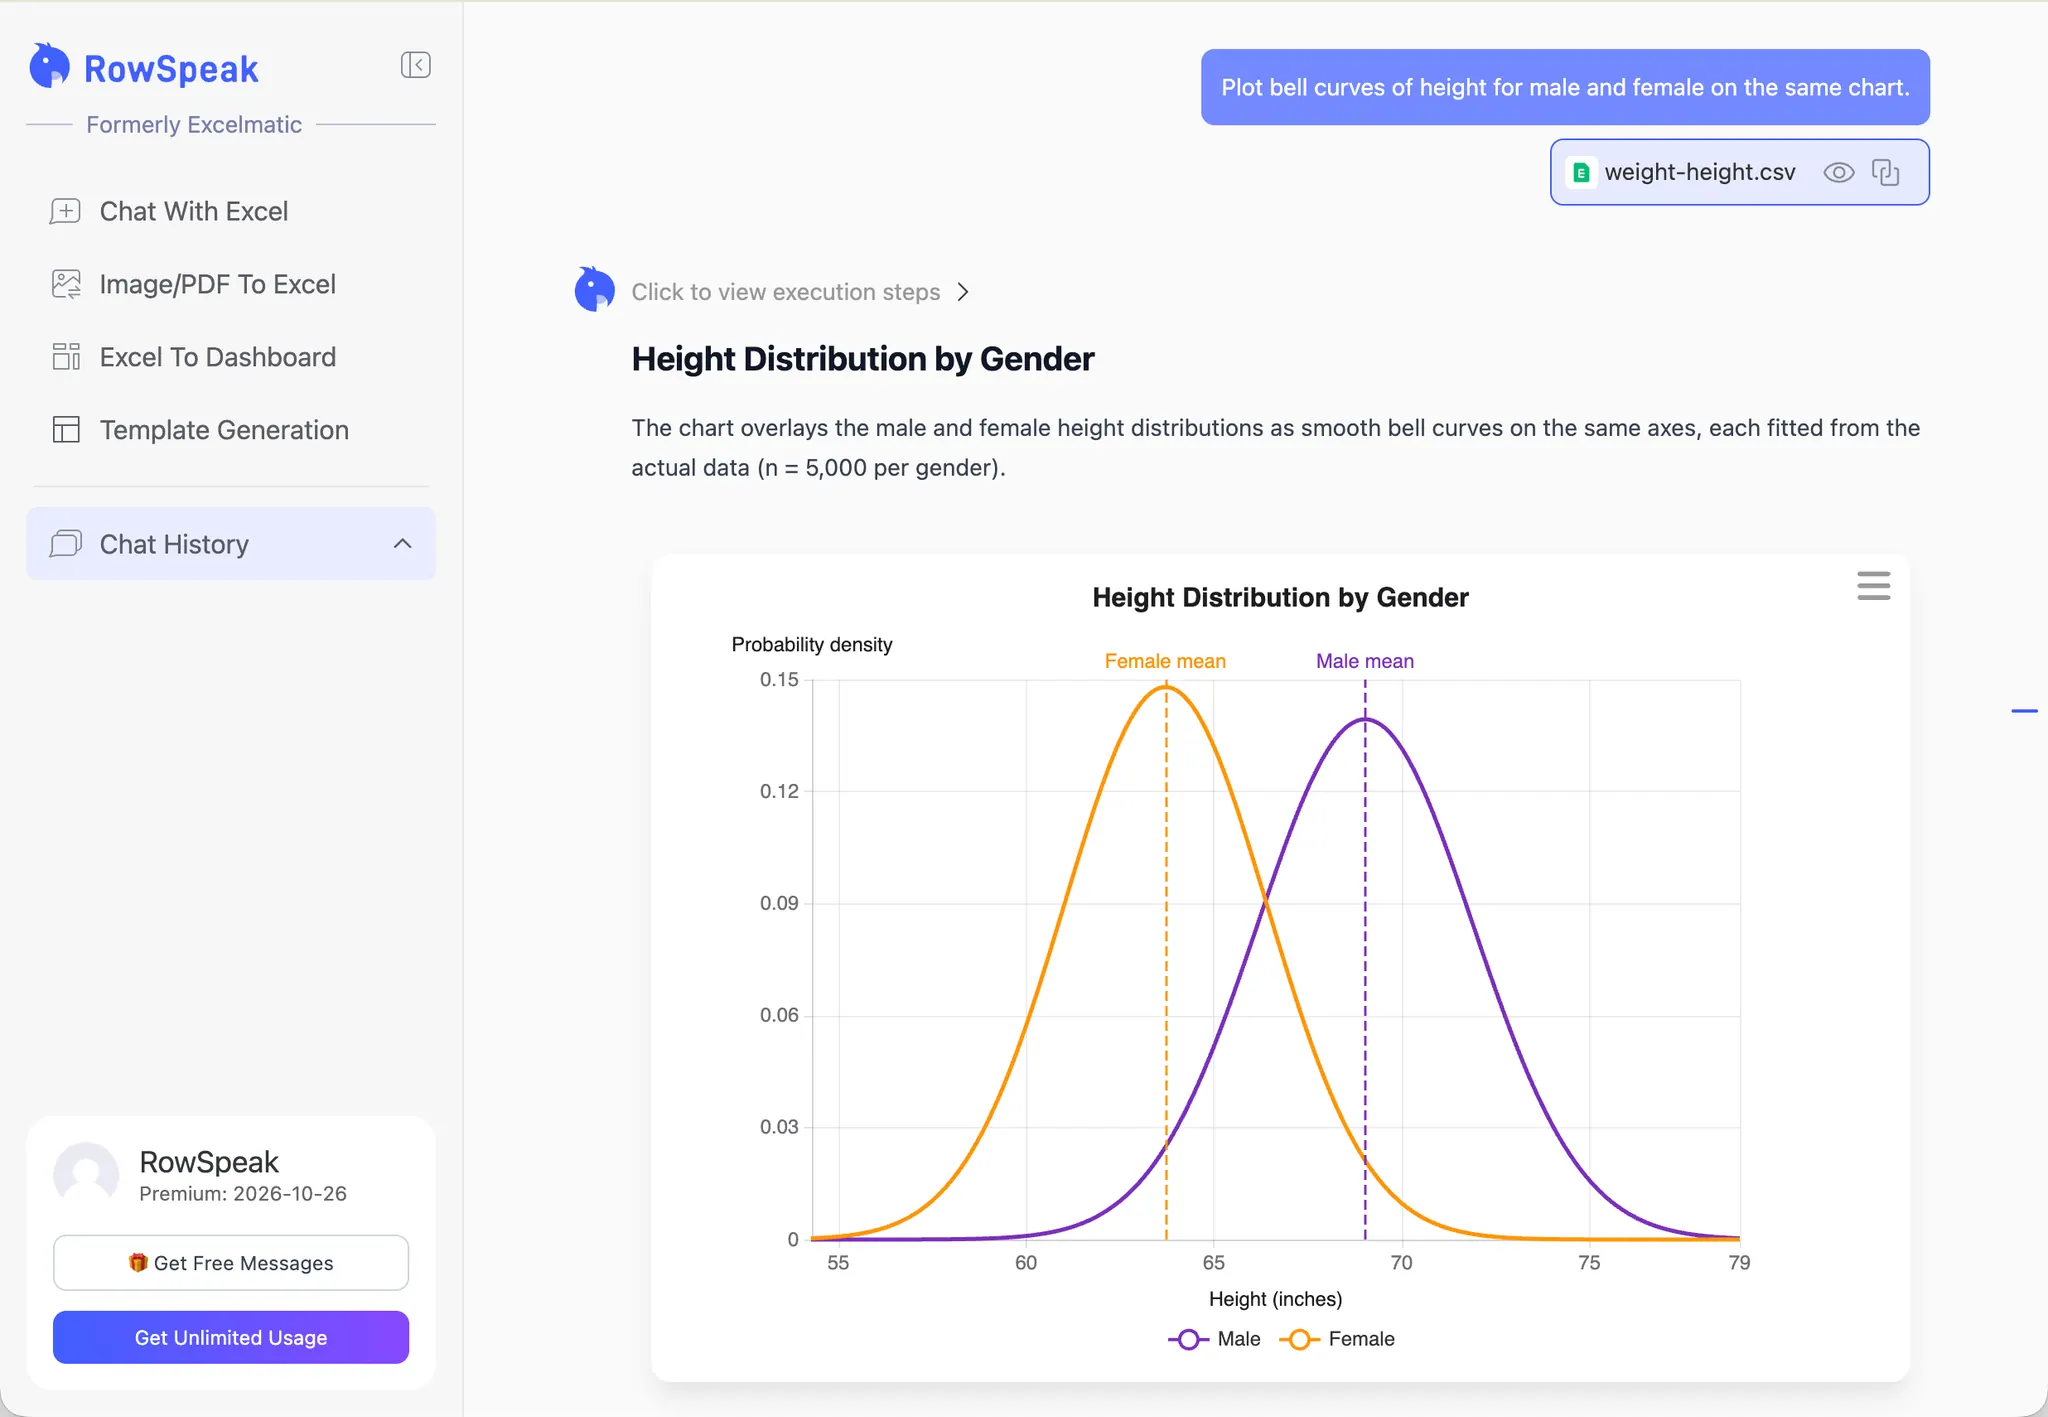Open the chart hamburger menu
Screen dimensions: 2048x1417
pos(1873,585)
